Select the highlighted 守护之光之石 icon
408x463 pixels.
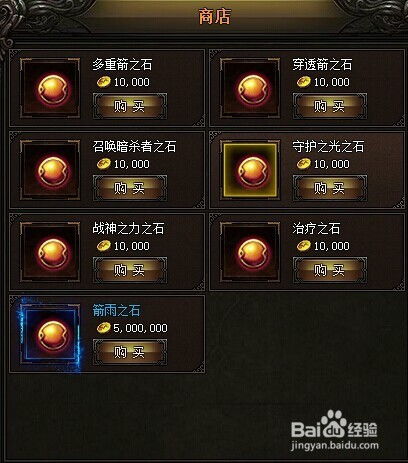[250, 170]
